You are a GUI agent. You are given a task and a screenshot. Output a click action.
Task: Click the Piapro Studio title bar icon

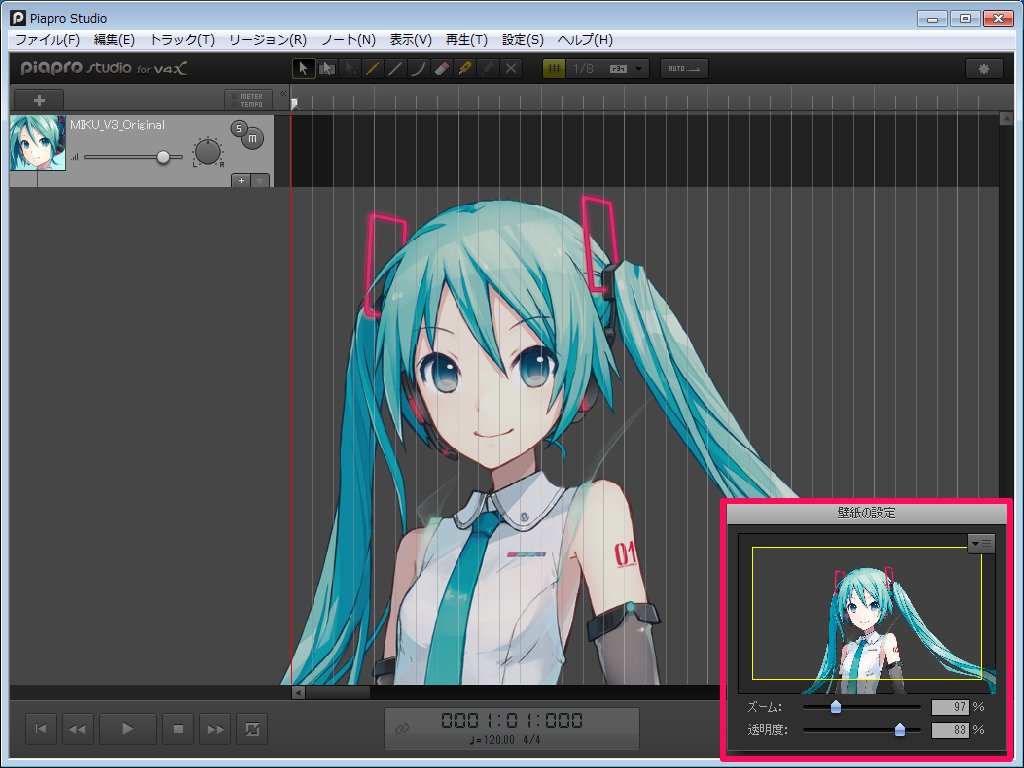tap(18, 18)
